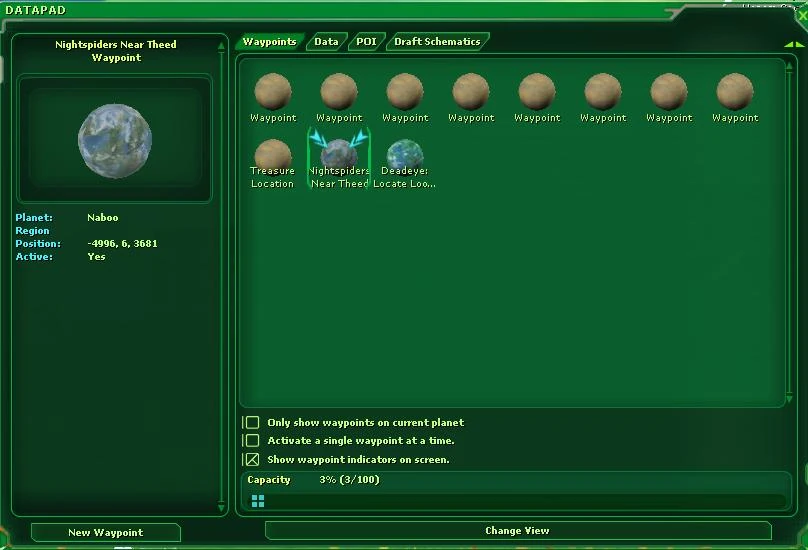Viewport: 808px width, 550px height.
Task: Open the Data tab
Action: tap(327, 42)
